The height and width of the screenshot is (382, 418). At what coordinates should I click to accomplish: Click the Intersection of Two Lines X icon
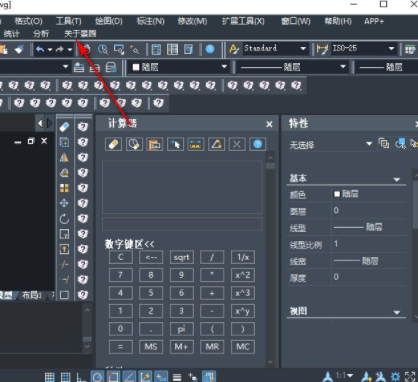click(237, 144)
